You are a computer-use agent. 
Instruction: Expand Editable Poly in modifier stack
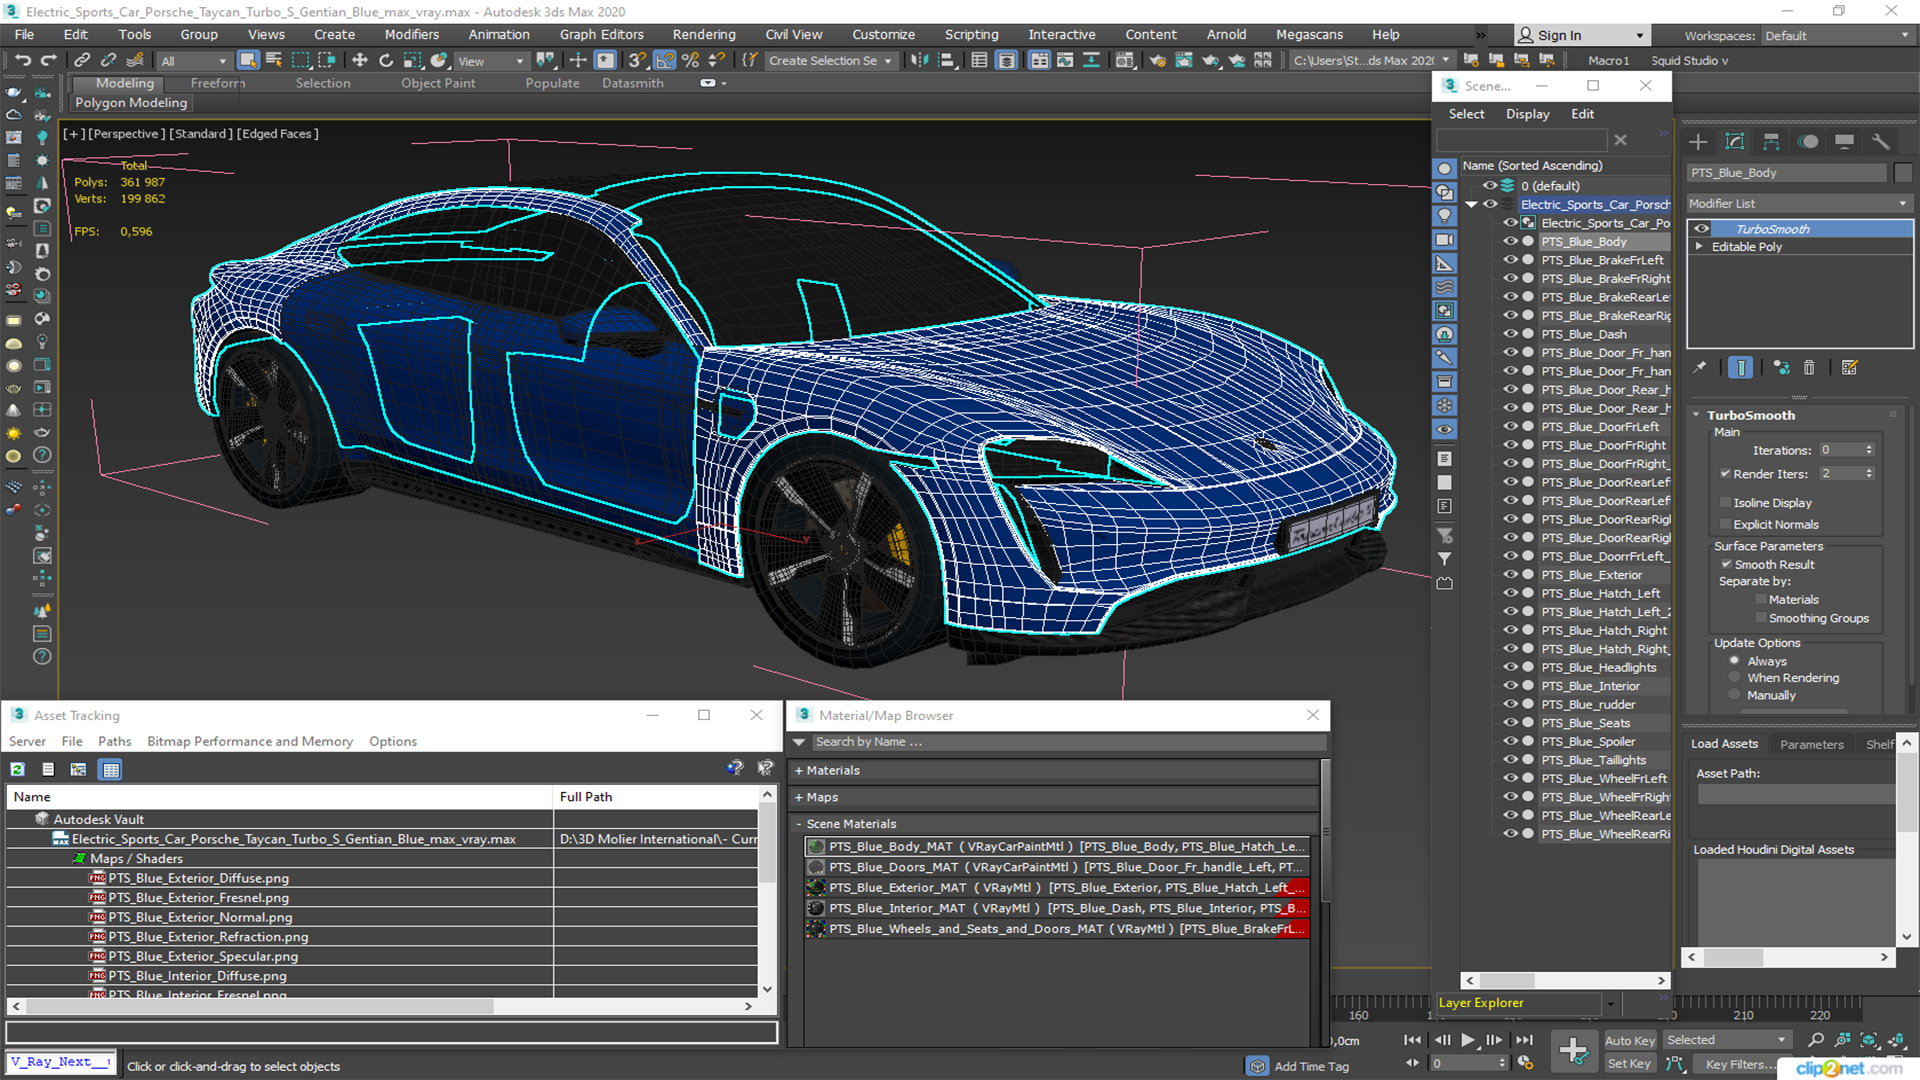tap(1698, 247)
